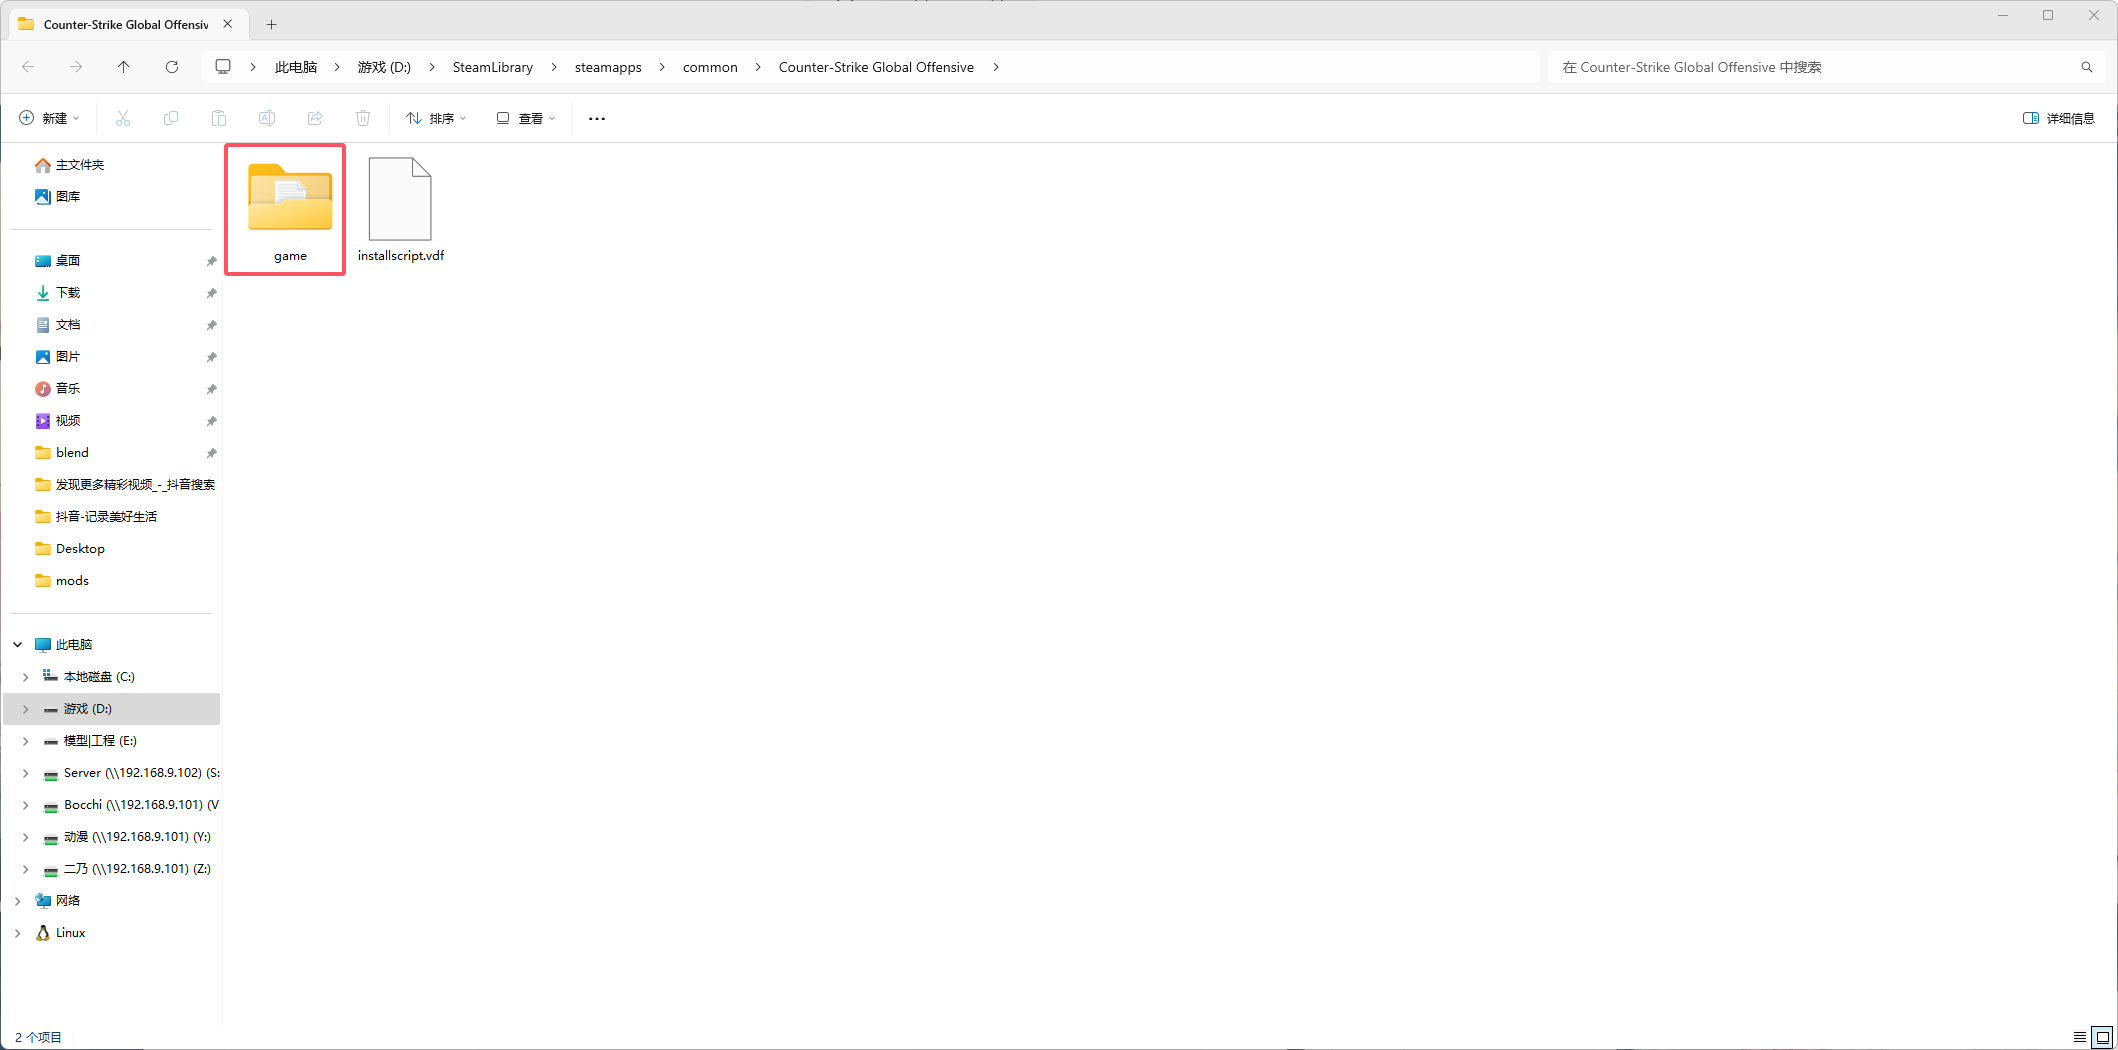2118x1050 pixels.
Task: Click the Refresh icon in navigation bar
Action: click(172, 67)
